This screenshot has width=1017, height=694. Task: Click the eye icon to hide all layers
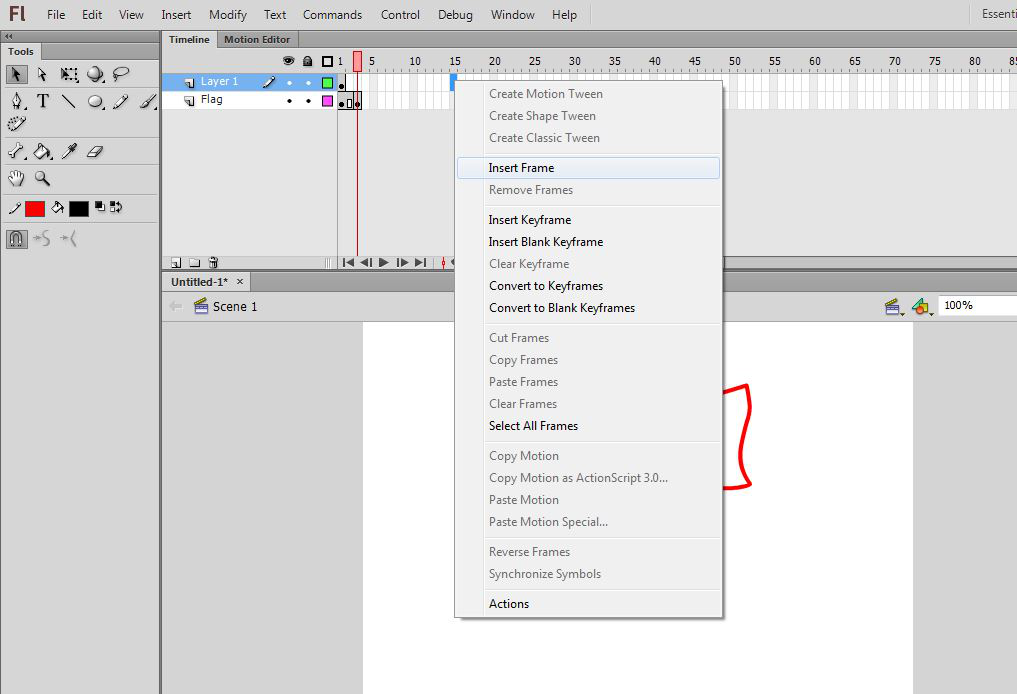[x=289, y=61]
